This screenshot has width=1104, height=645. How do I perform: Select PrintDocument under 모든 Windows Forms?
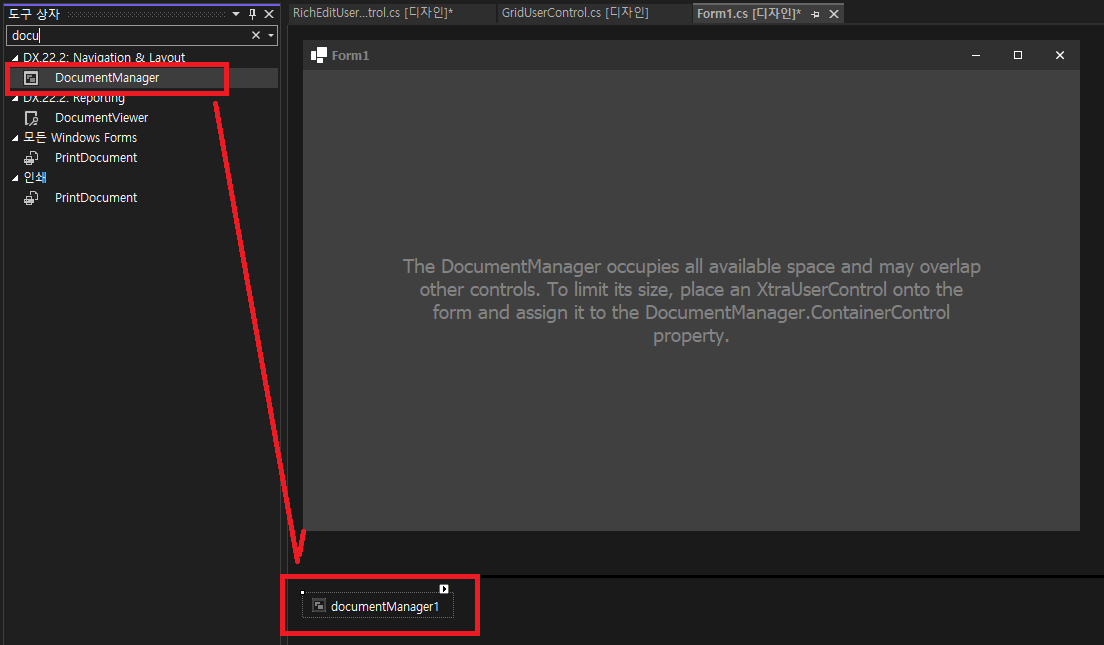(x=142, y=158)
